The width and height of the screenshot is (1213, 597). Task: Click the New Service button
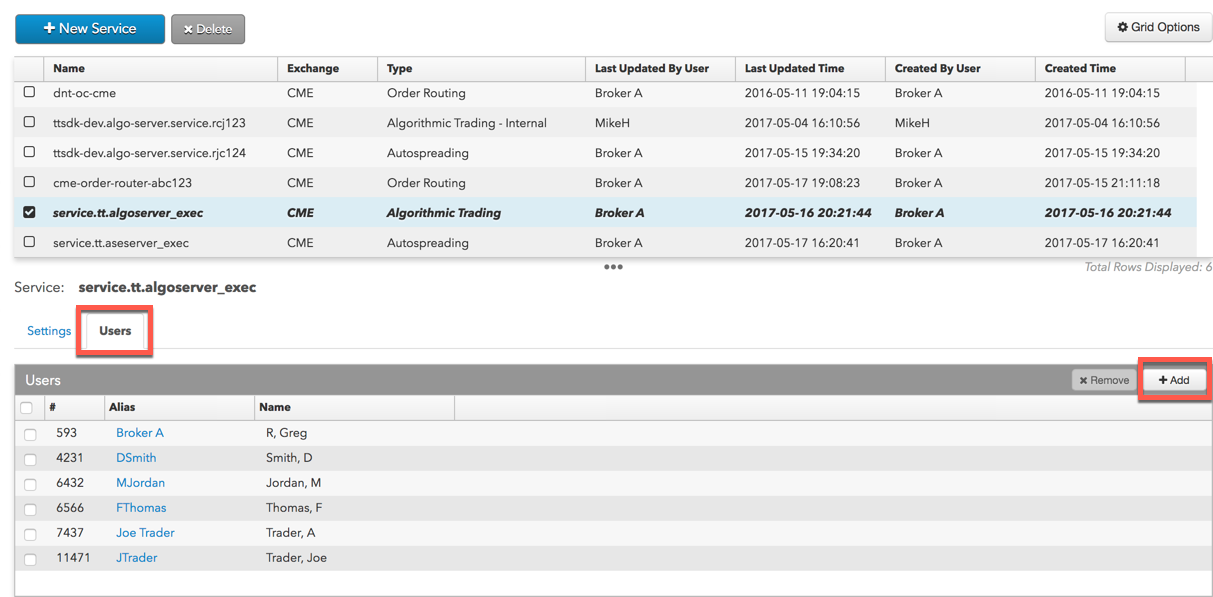click(x=90, y=29)
